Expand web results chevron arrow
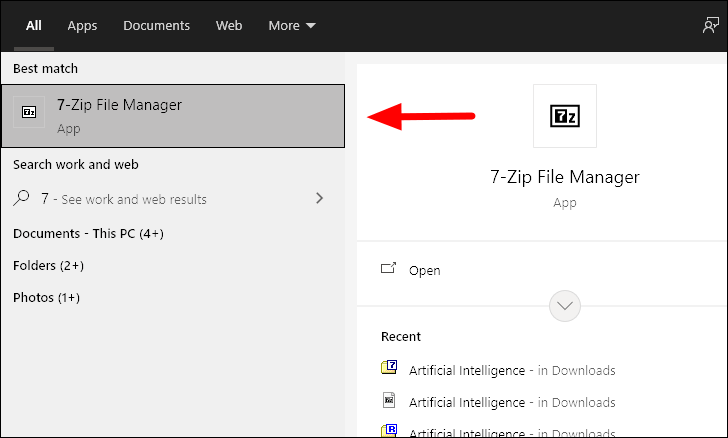This screenshot has width=728, height=438. 319,198
